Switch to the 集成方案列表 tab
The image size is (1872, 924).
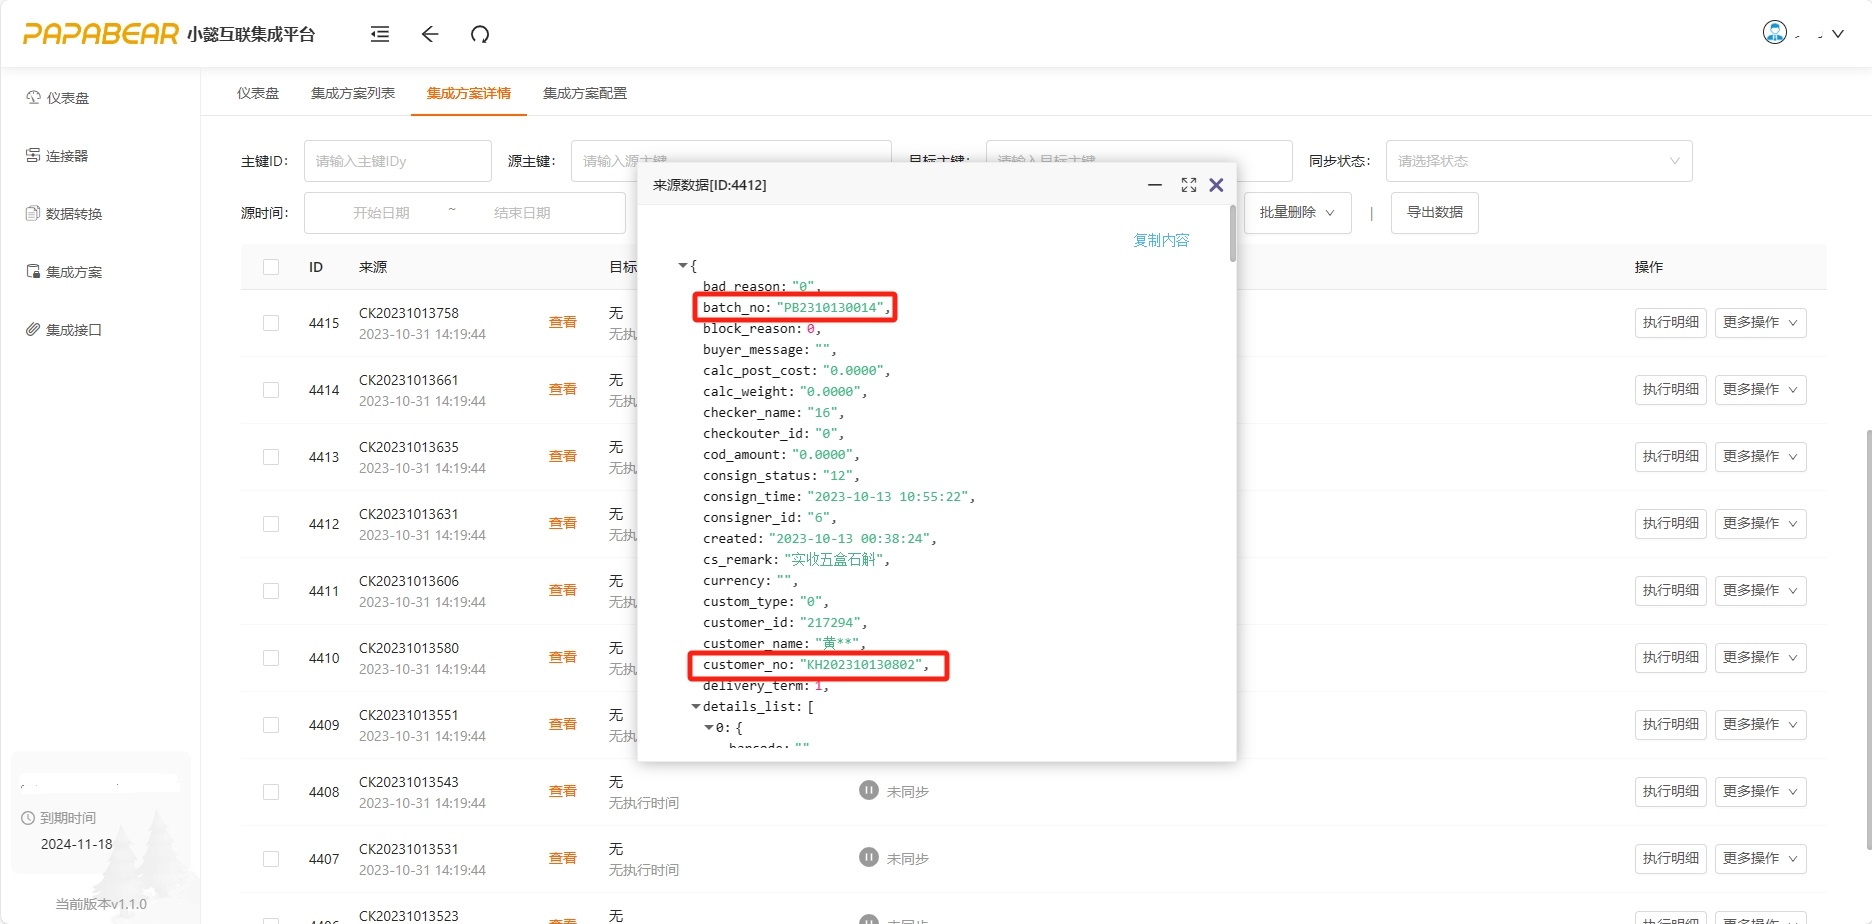coord(352,93)
